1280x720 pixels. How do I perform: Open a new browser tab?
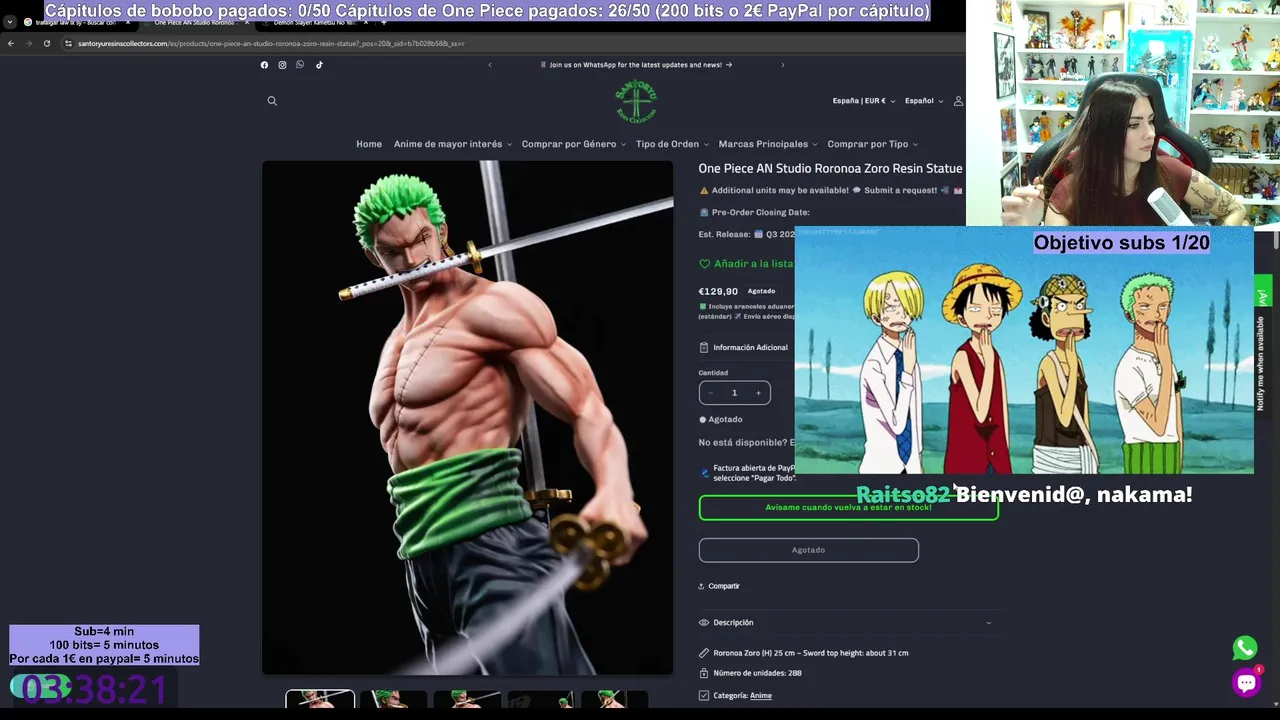pyautogui.click(x=385, y=22)
